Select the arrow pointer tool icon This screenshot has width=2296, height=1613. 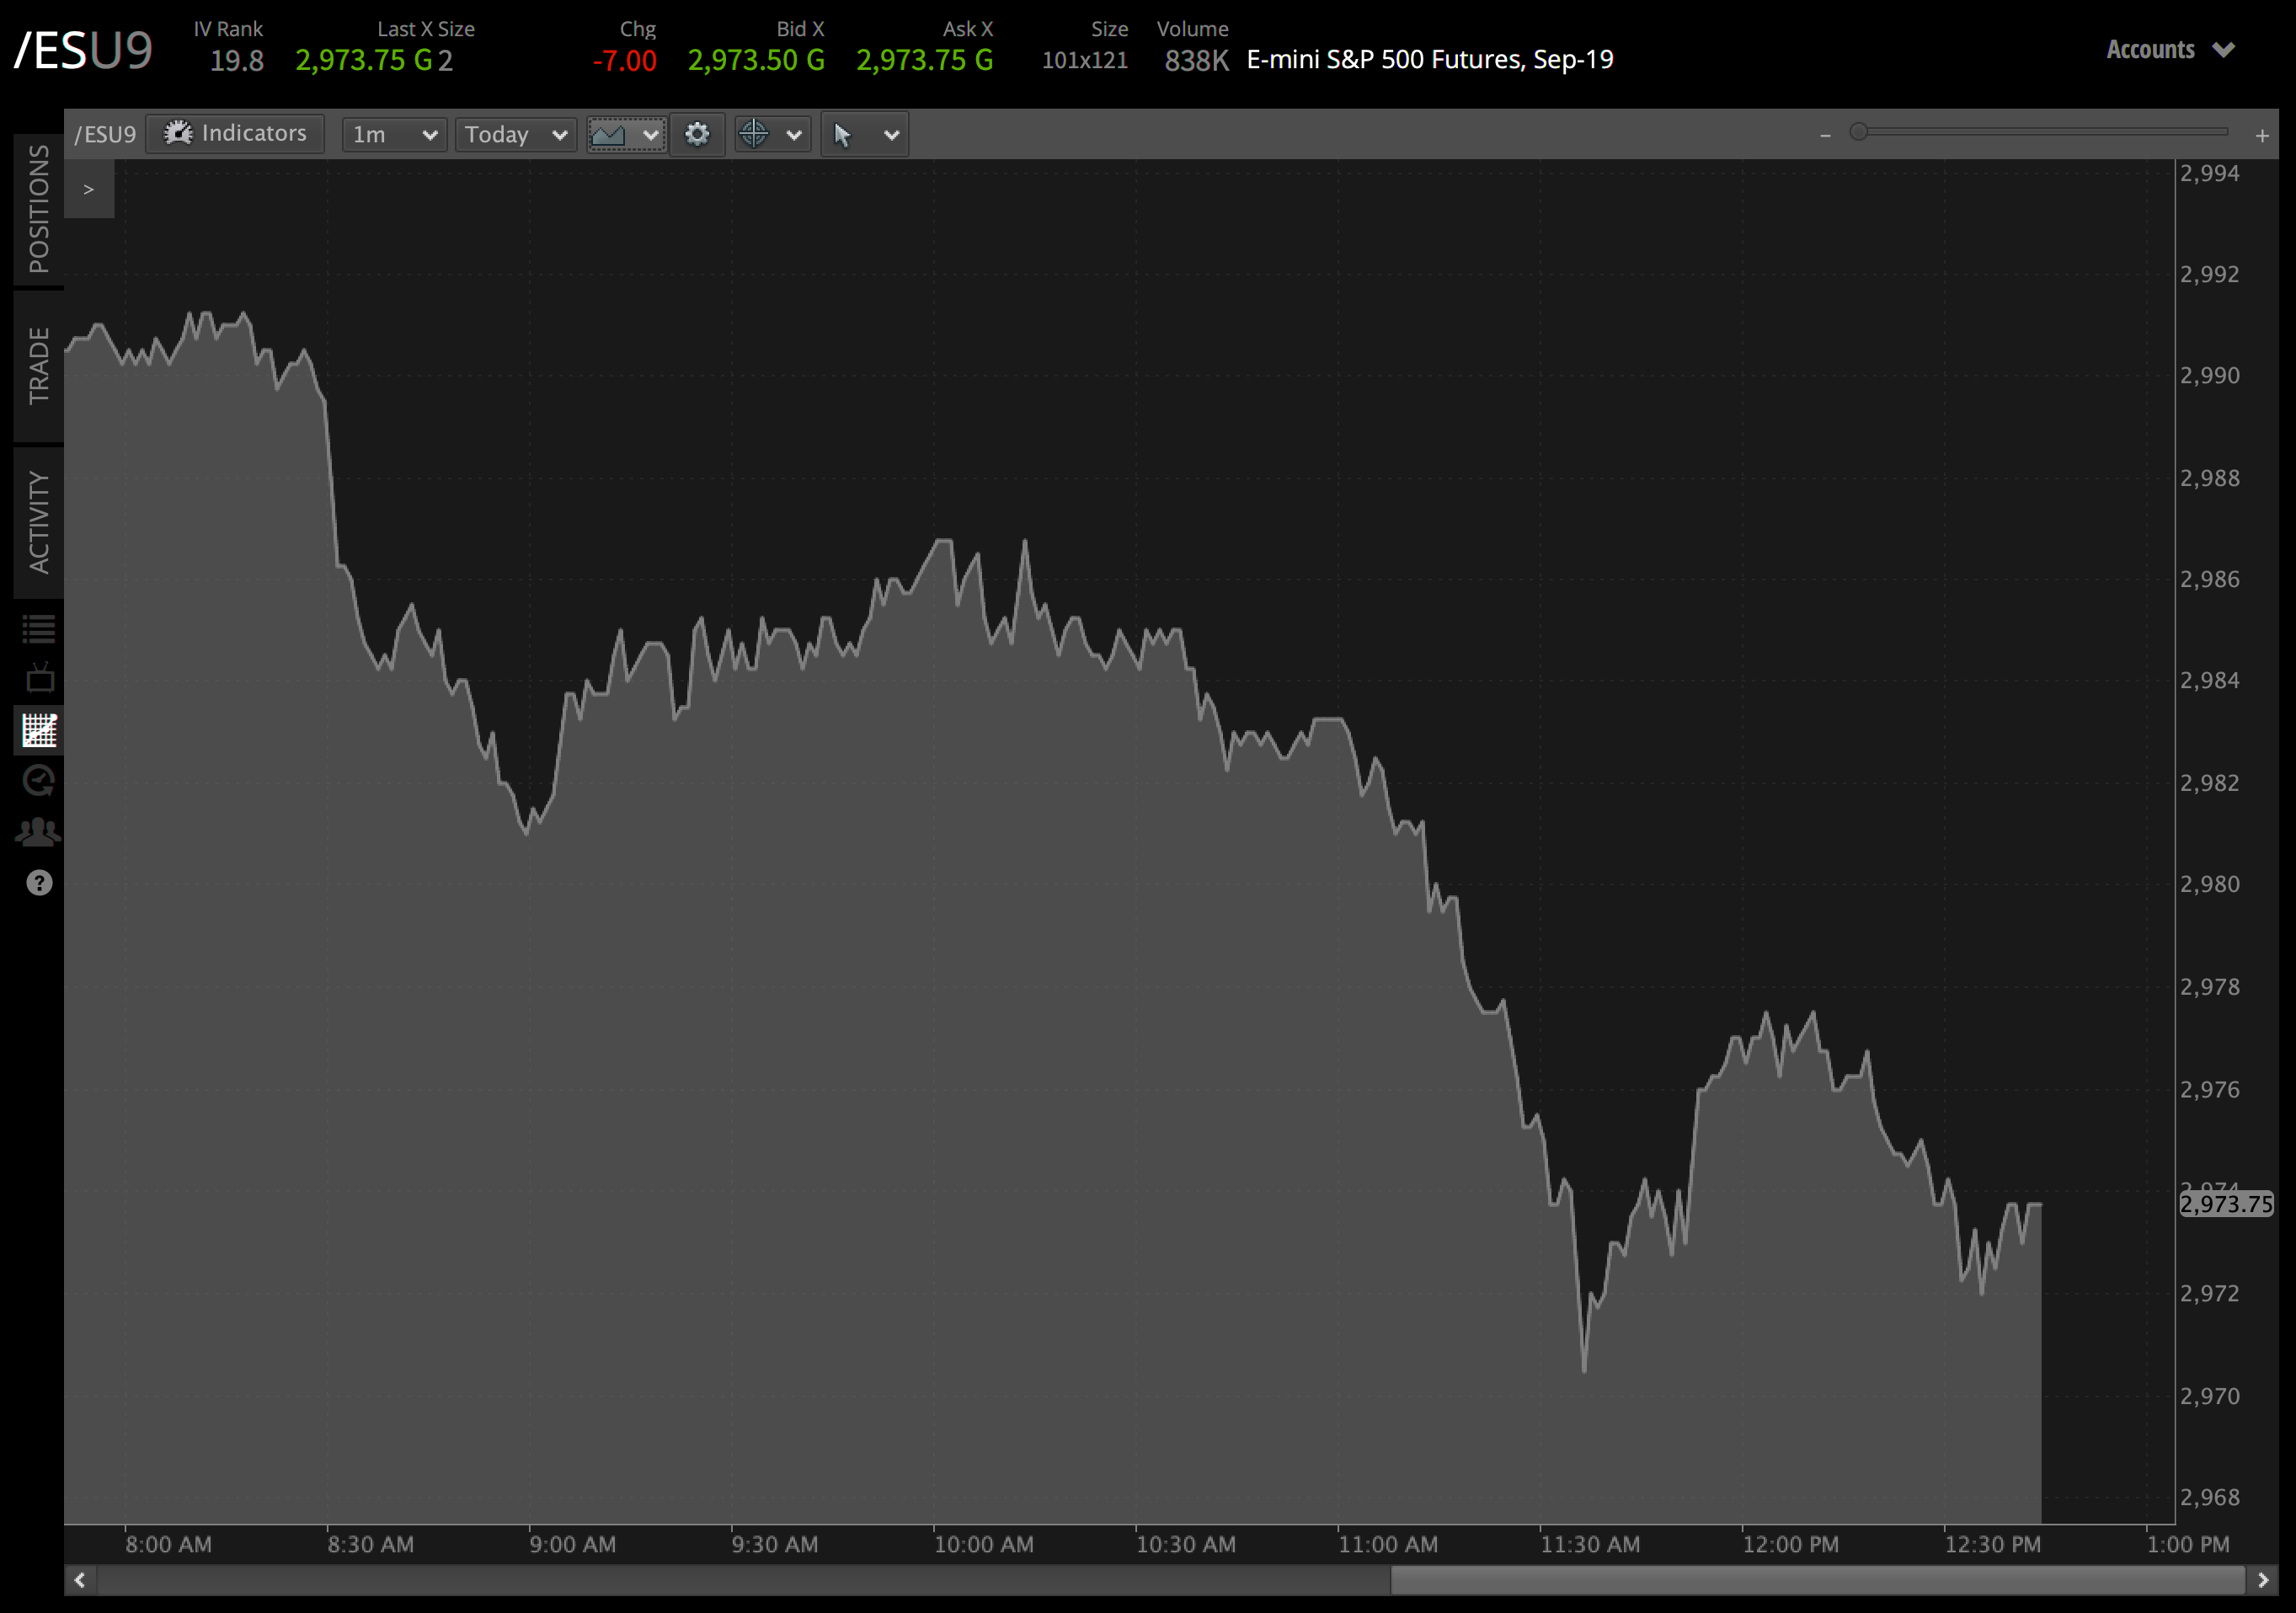[842, 134]
